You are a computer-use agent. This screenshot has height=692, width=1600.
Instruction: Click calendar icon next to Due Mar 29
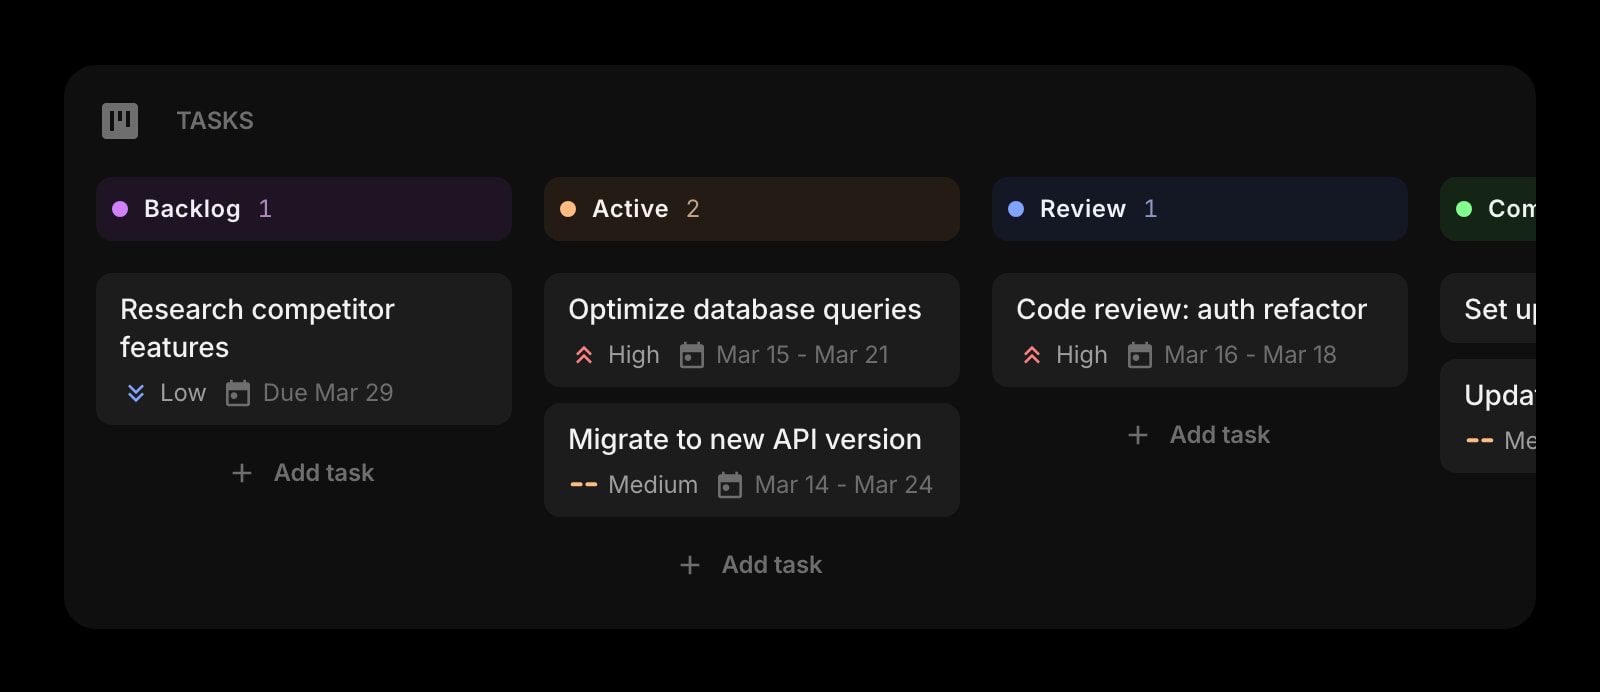238,393
